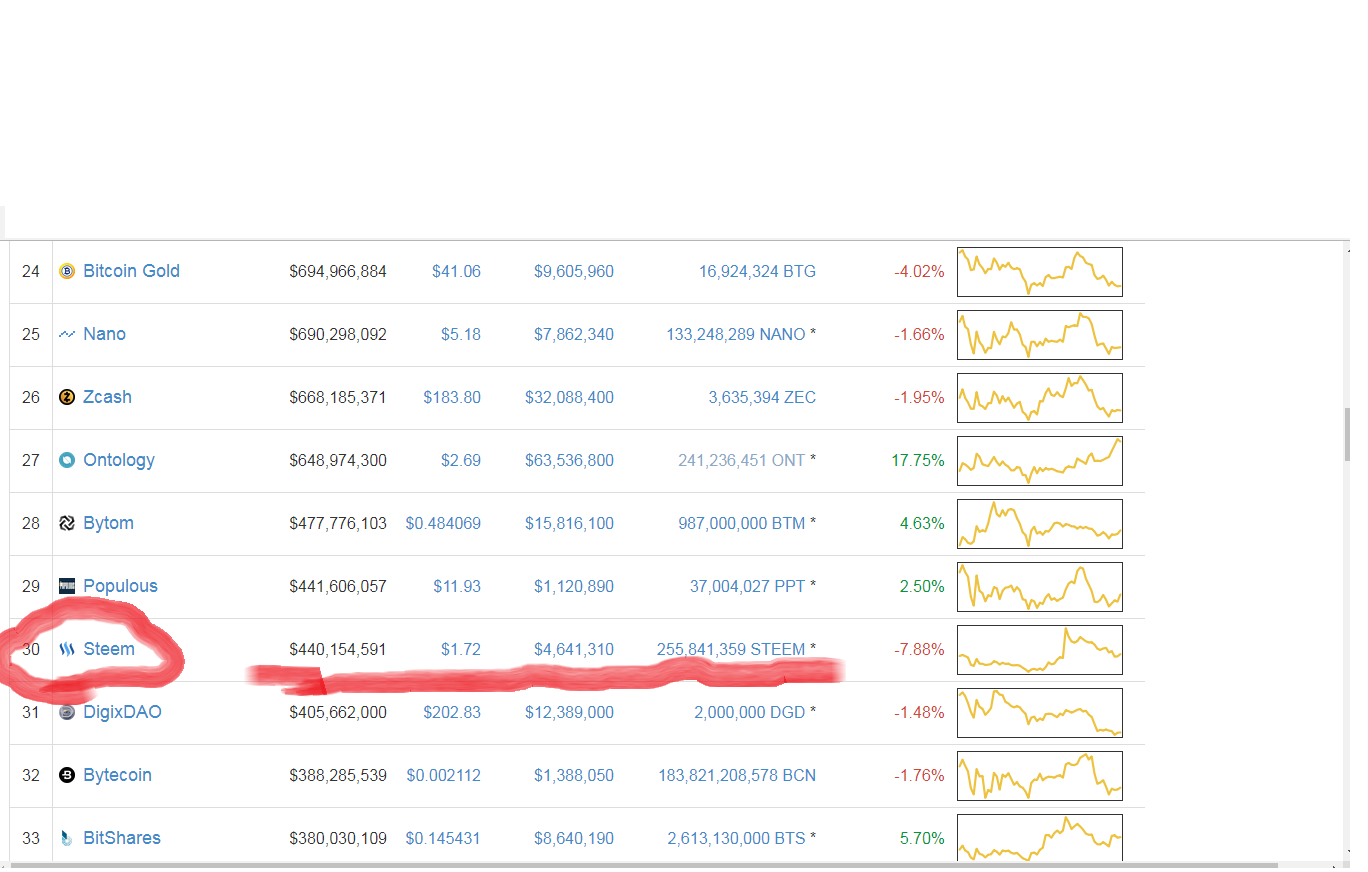Click Bitcoin Gold volume $9,605,960
Screen dimensions: 1368x872
[x=574, y=271]
